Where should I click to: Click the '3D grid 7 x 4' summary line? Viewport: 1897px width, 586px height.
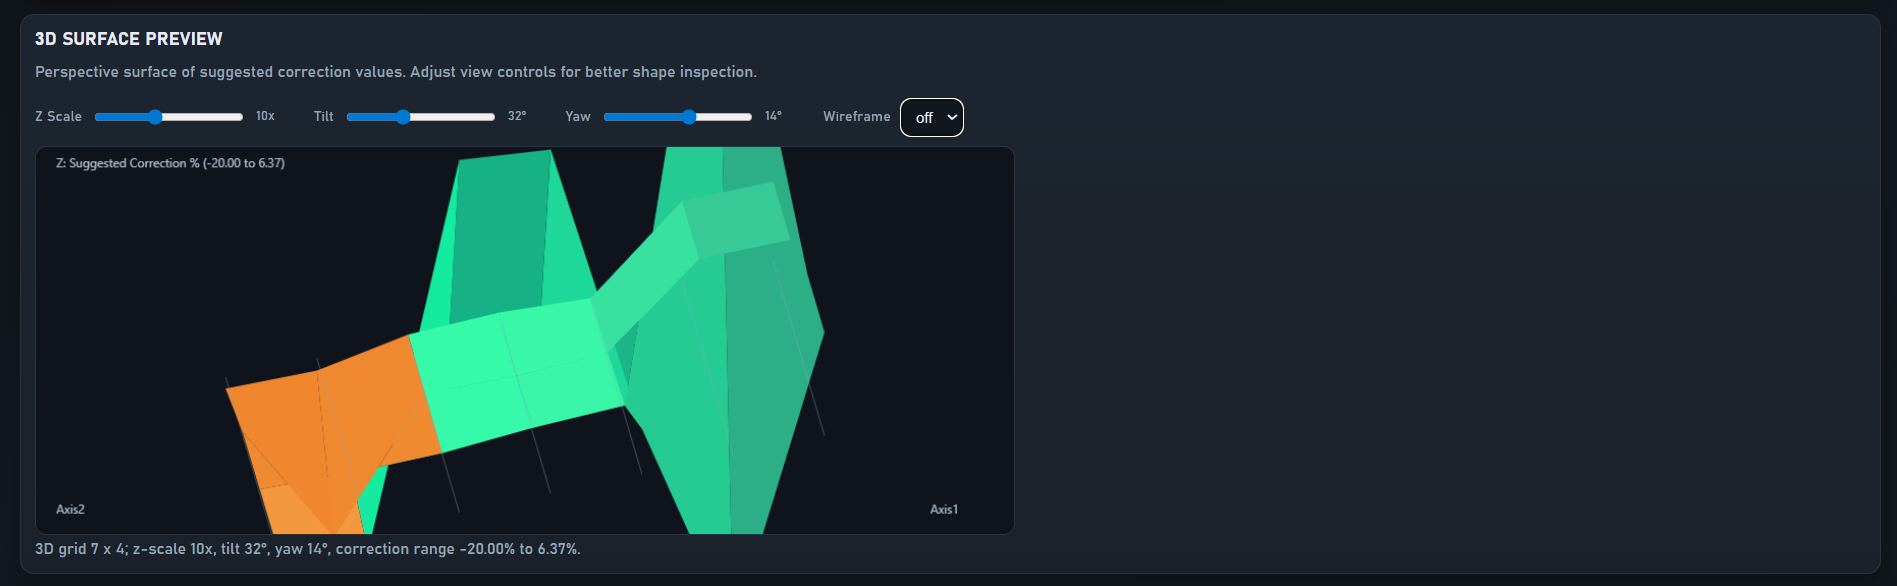pos(308,549)
